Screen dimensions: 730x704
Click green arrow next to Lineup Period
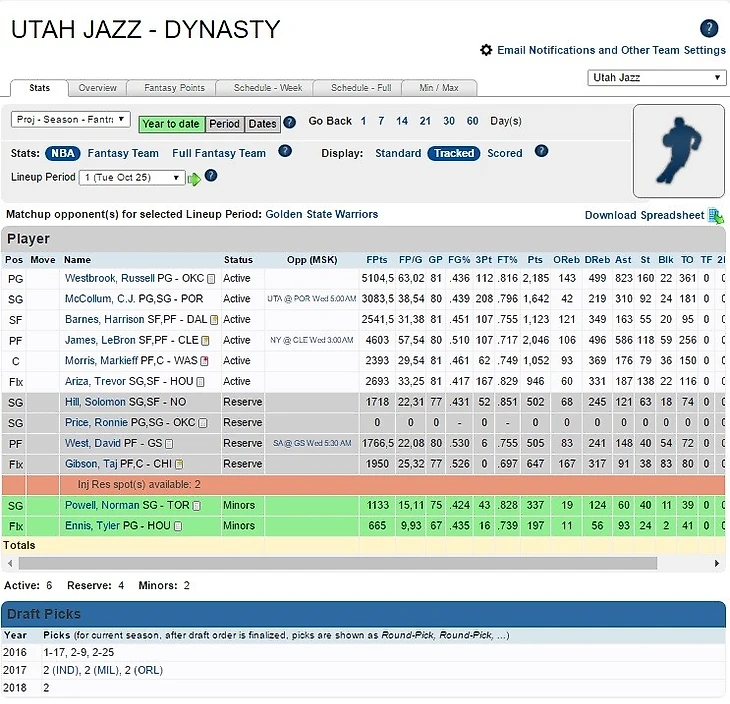[194, 179]
